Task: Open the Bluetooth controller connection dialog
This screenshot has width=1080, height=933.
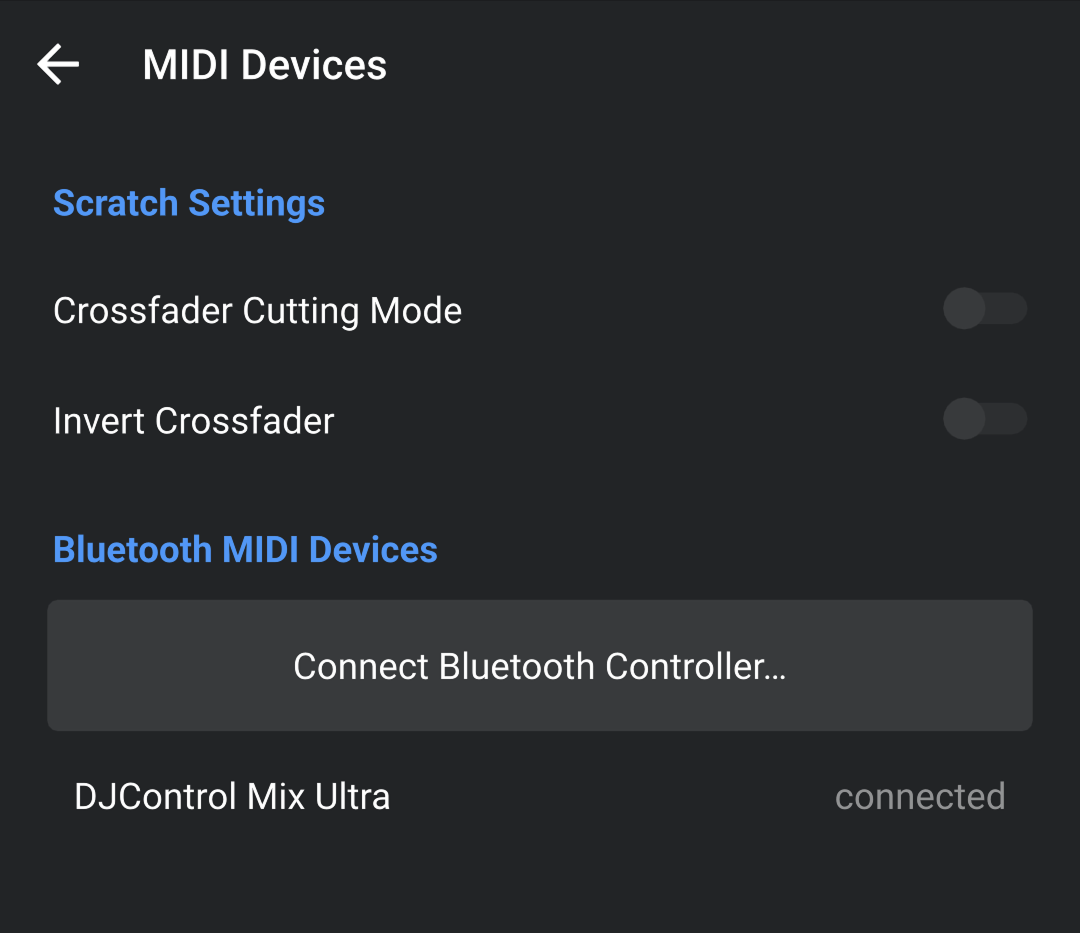Action: [540, 665]
